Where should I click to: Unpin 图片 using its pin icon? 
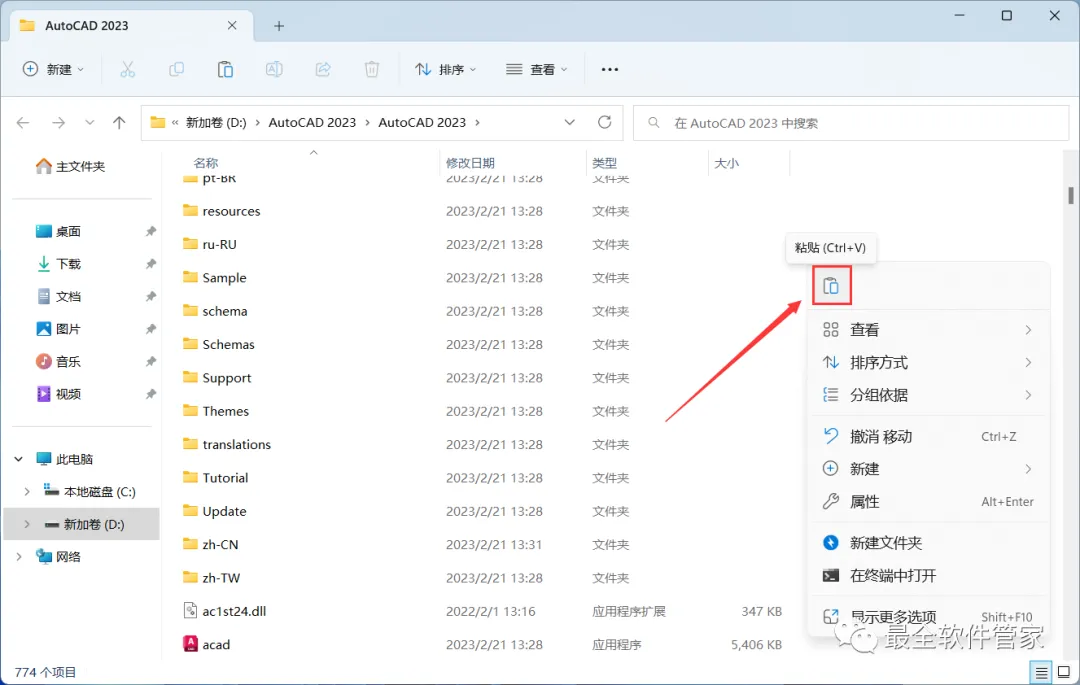coord(150,328)
